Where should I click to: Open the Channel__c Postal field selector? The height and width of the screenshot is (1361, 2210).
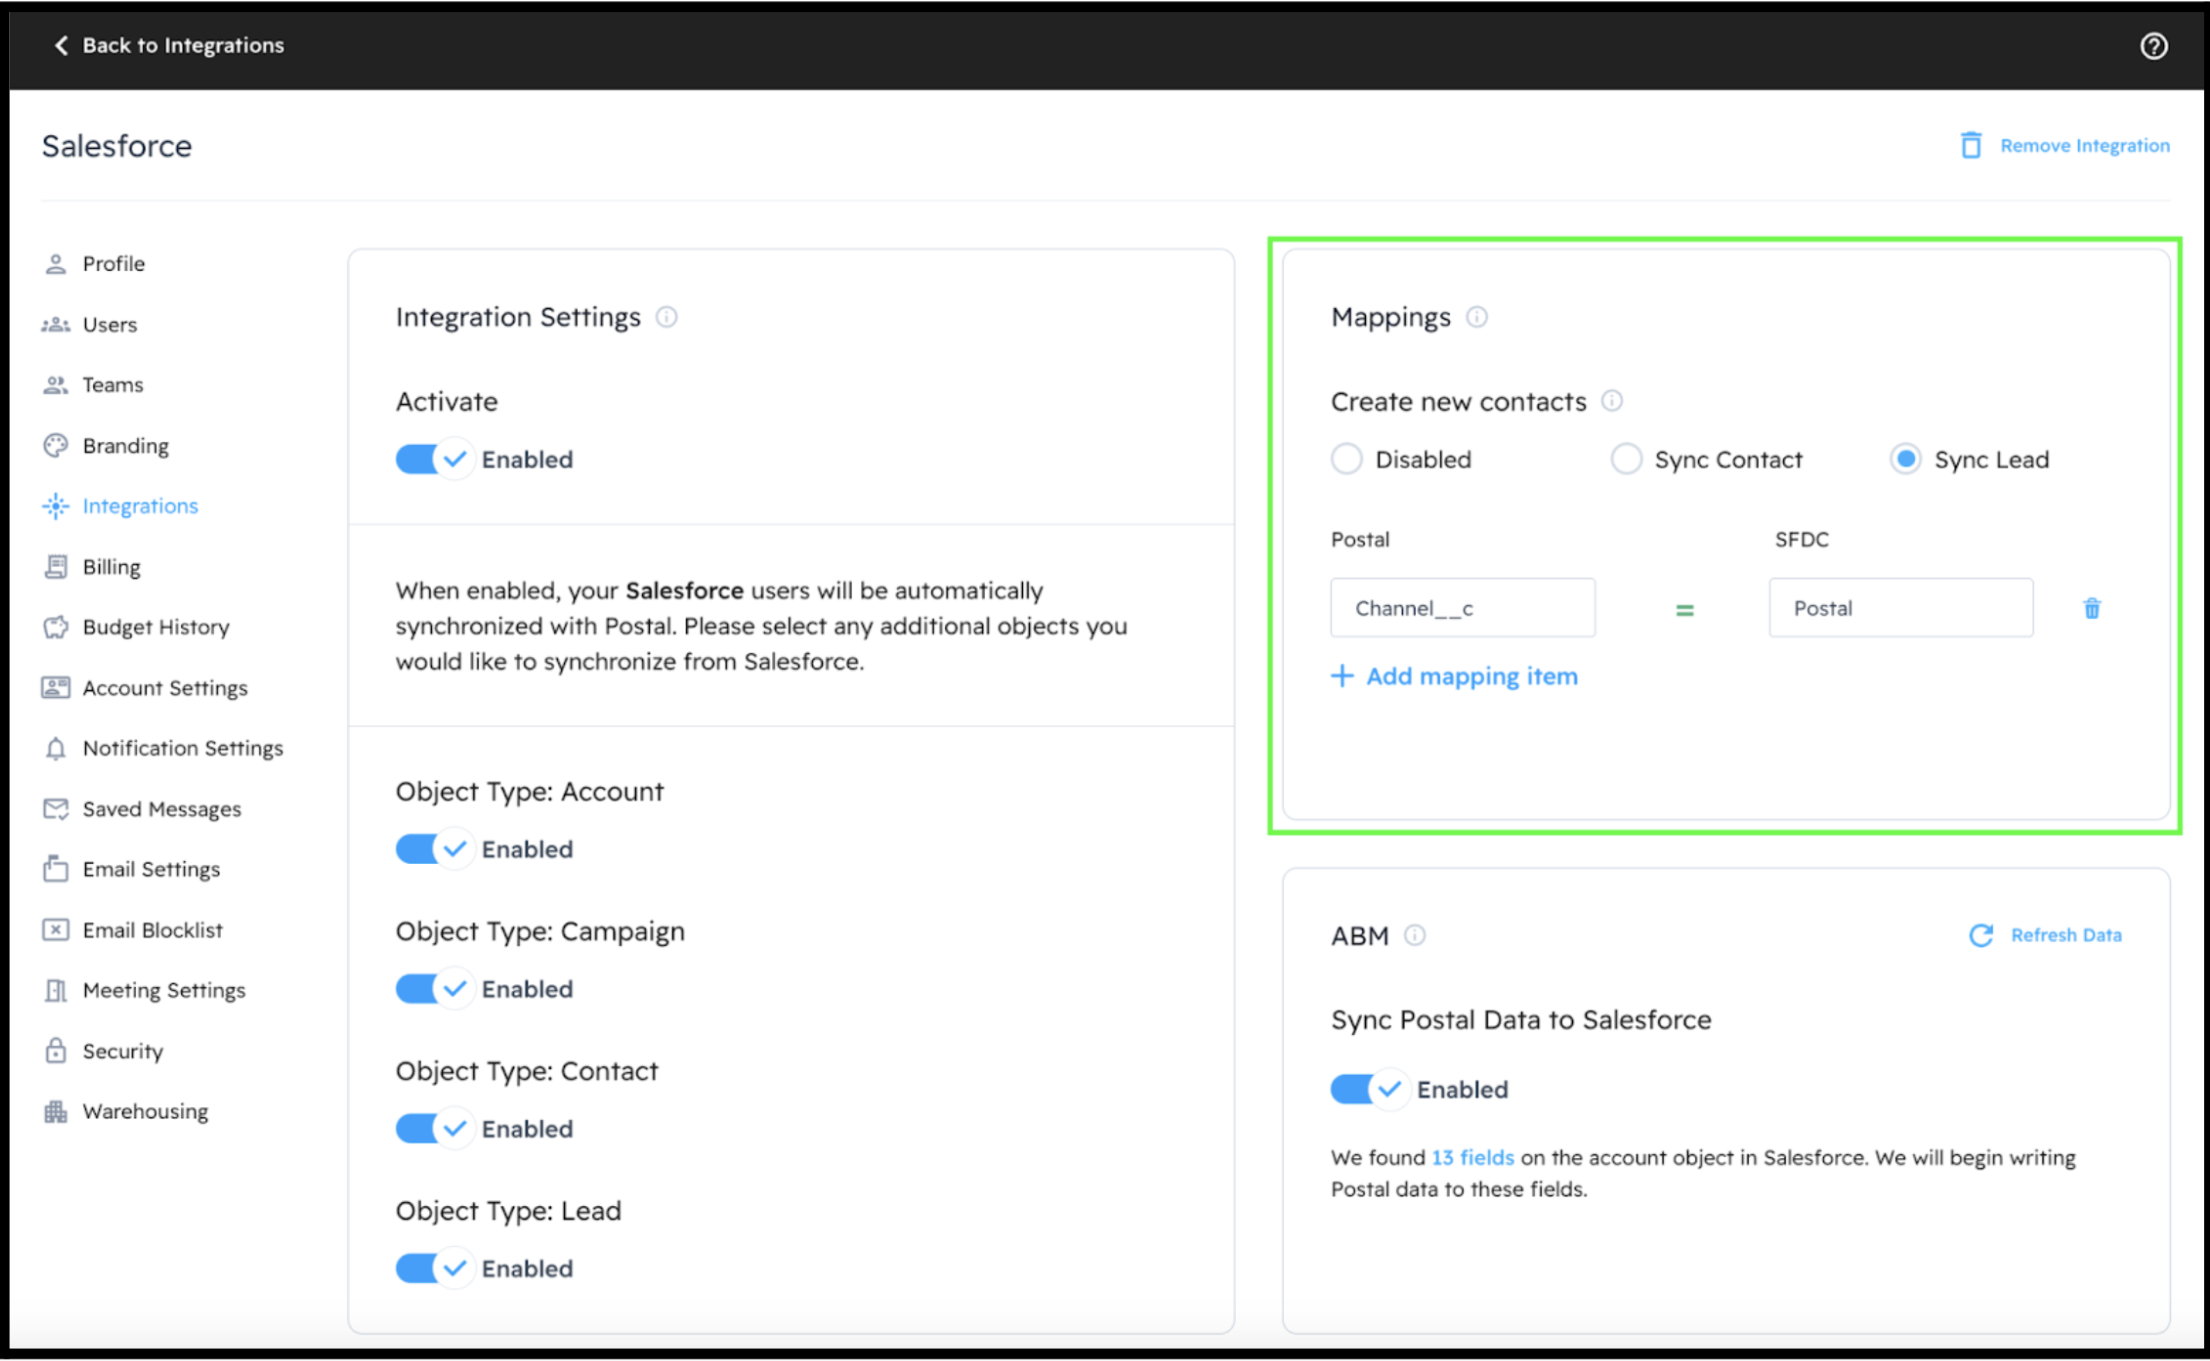(x=1462, y=608)
